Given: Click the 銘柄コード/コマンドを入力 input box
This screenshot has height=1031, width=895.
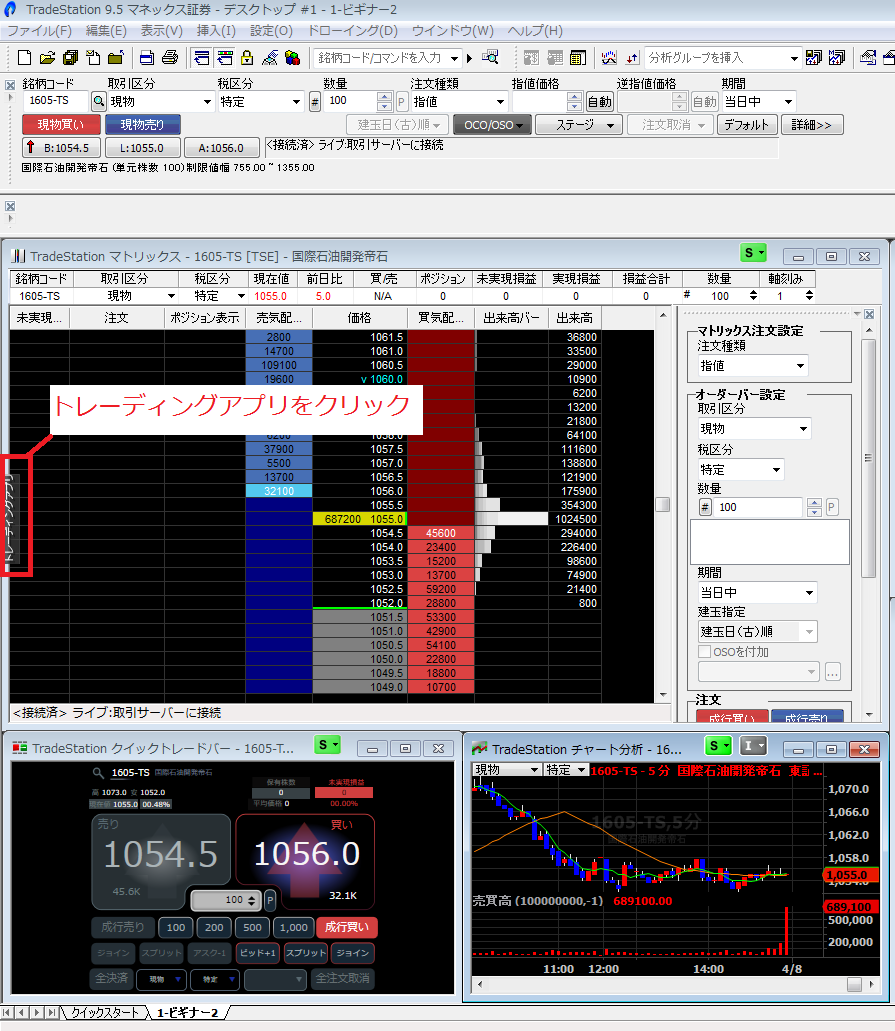Looking at the screenshot, I should (x=381, y=59).
